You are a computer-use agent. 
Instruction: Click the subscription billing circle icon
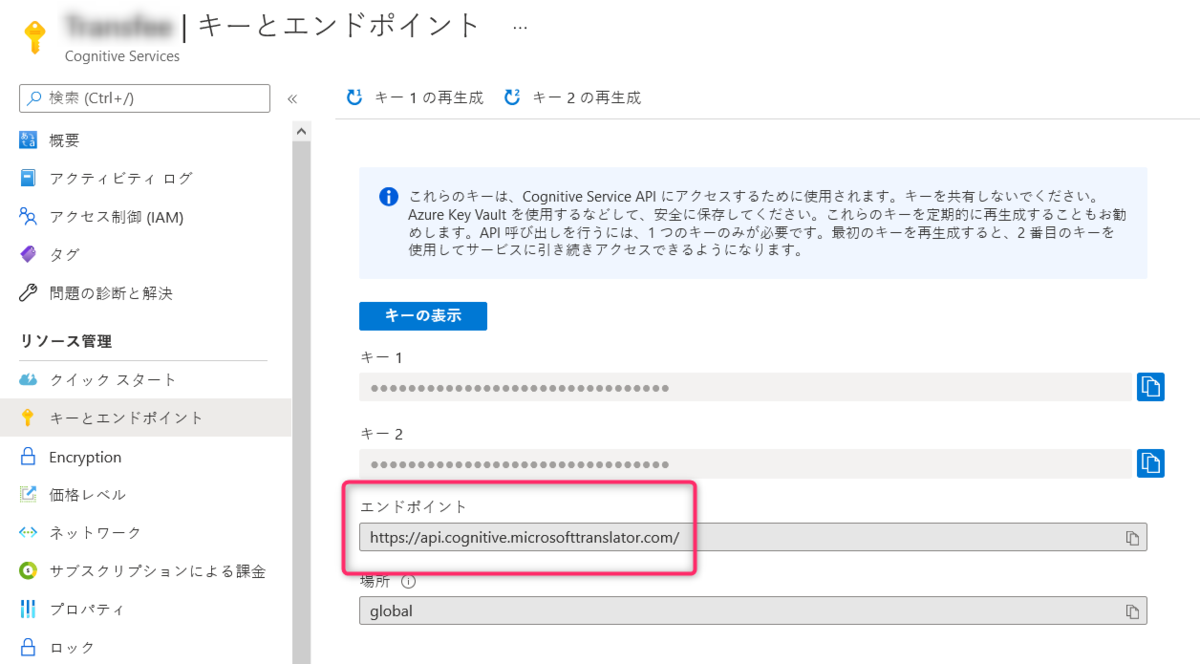click(28, 571)
